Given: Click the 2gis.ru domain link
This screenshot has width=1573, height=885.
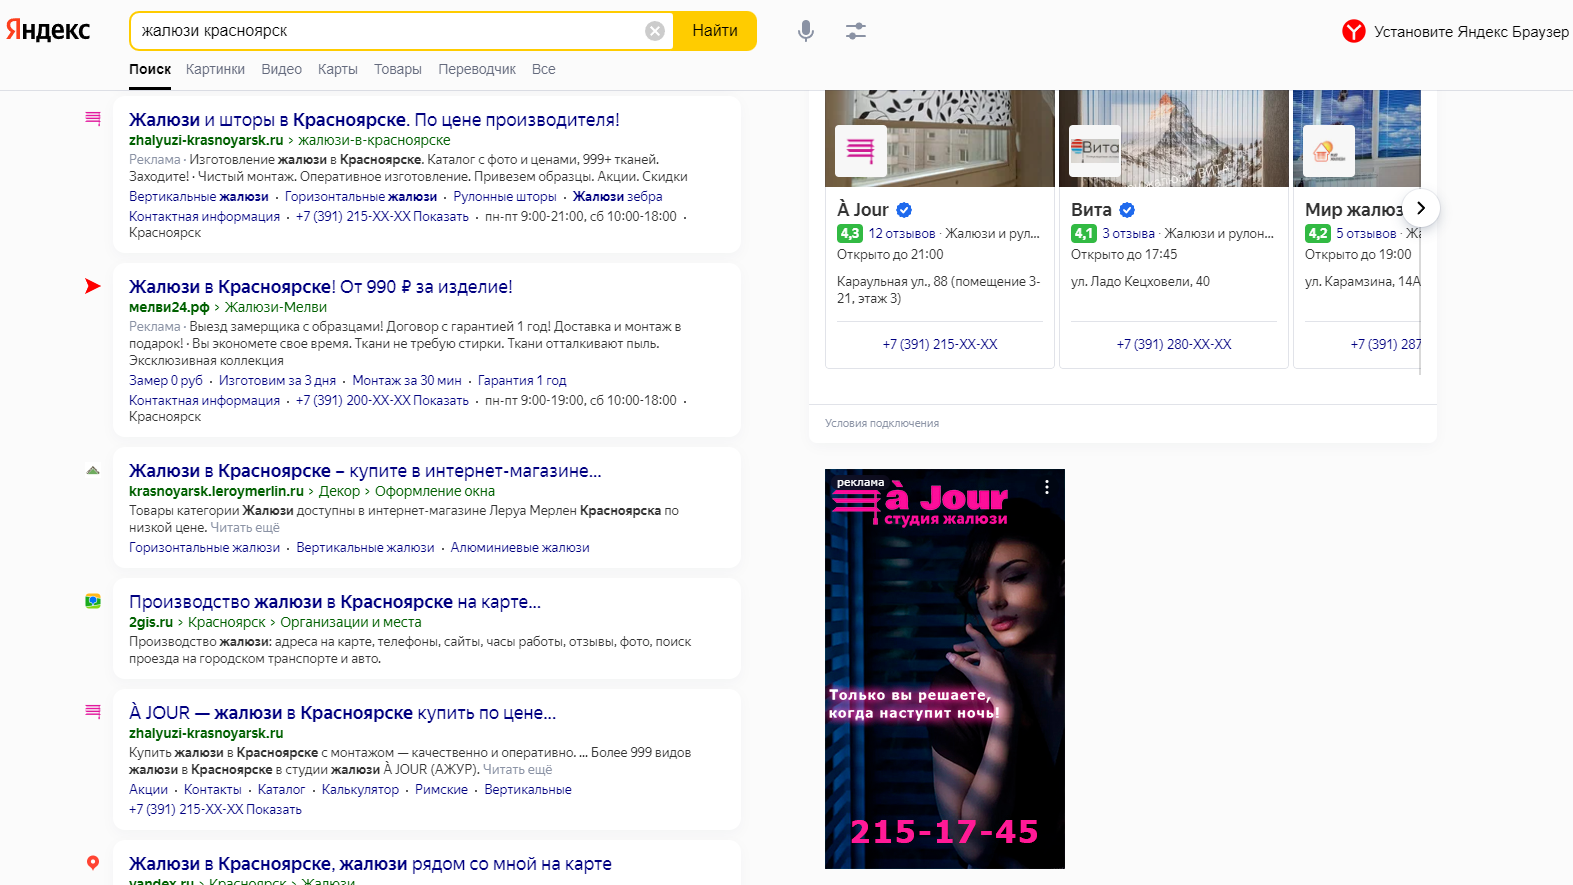Looking at the screenshot, I should click(x=151, y=622).
